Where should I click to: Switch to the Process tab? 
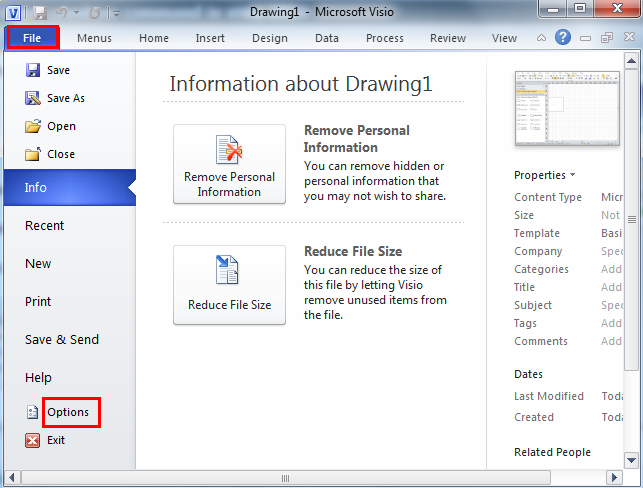(385, 38)
